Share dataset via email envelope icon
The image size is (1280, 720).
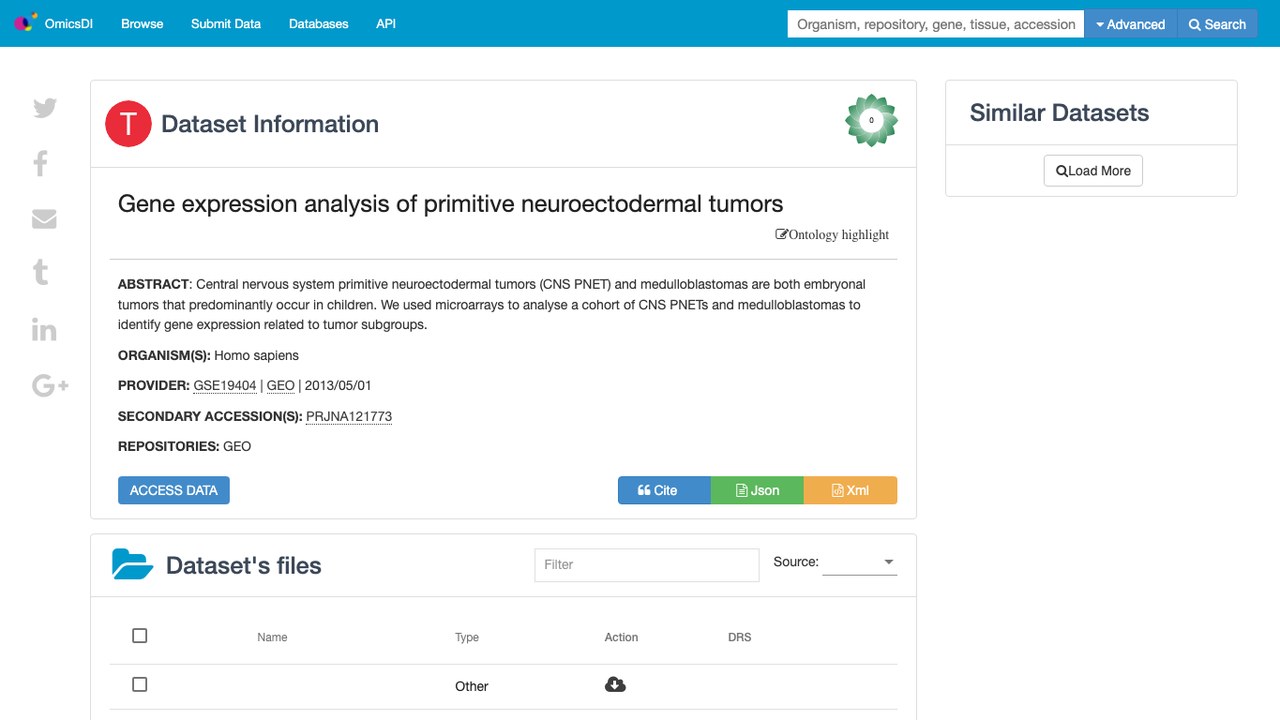[x=44, y=219]
